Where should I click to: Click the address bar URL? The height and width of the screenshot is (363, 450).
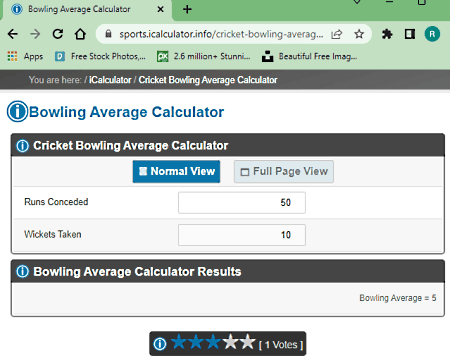pyautogui.click(x=221, y=34)
